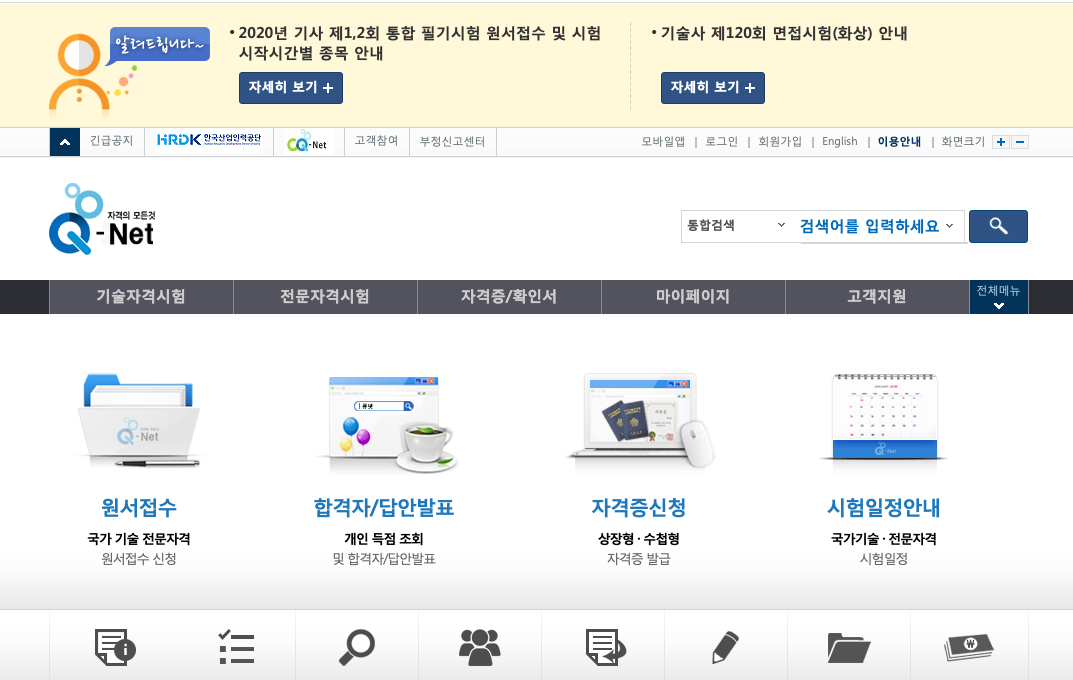Click the notice mascot figure icon

79,72
